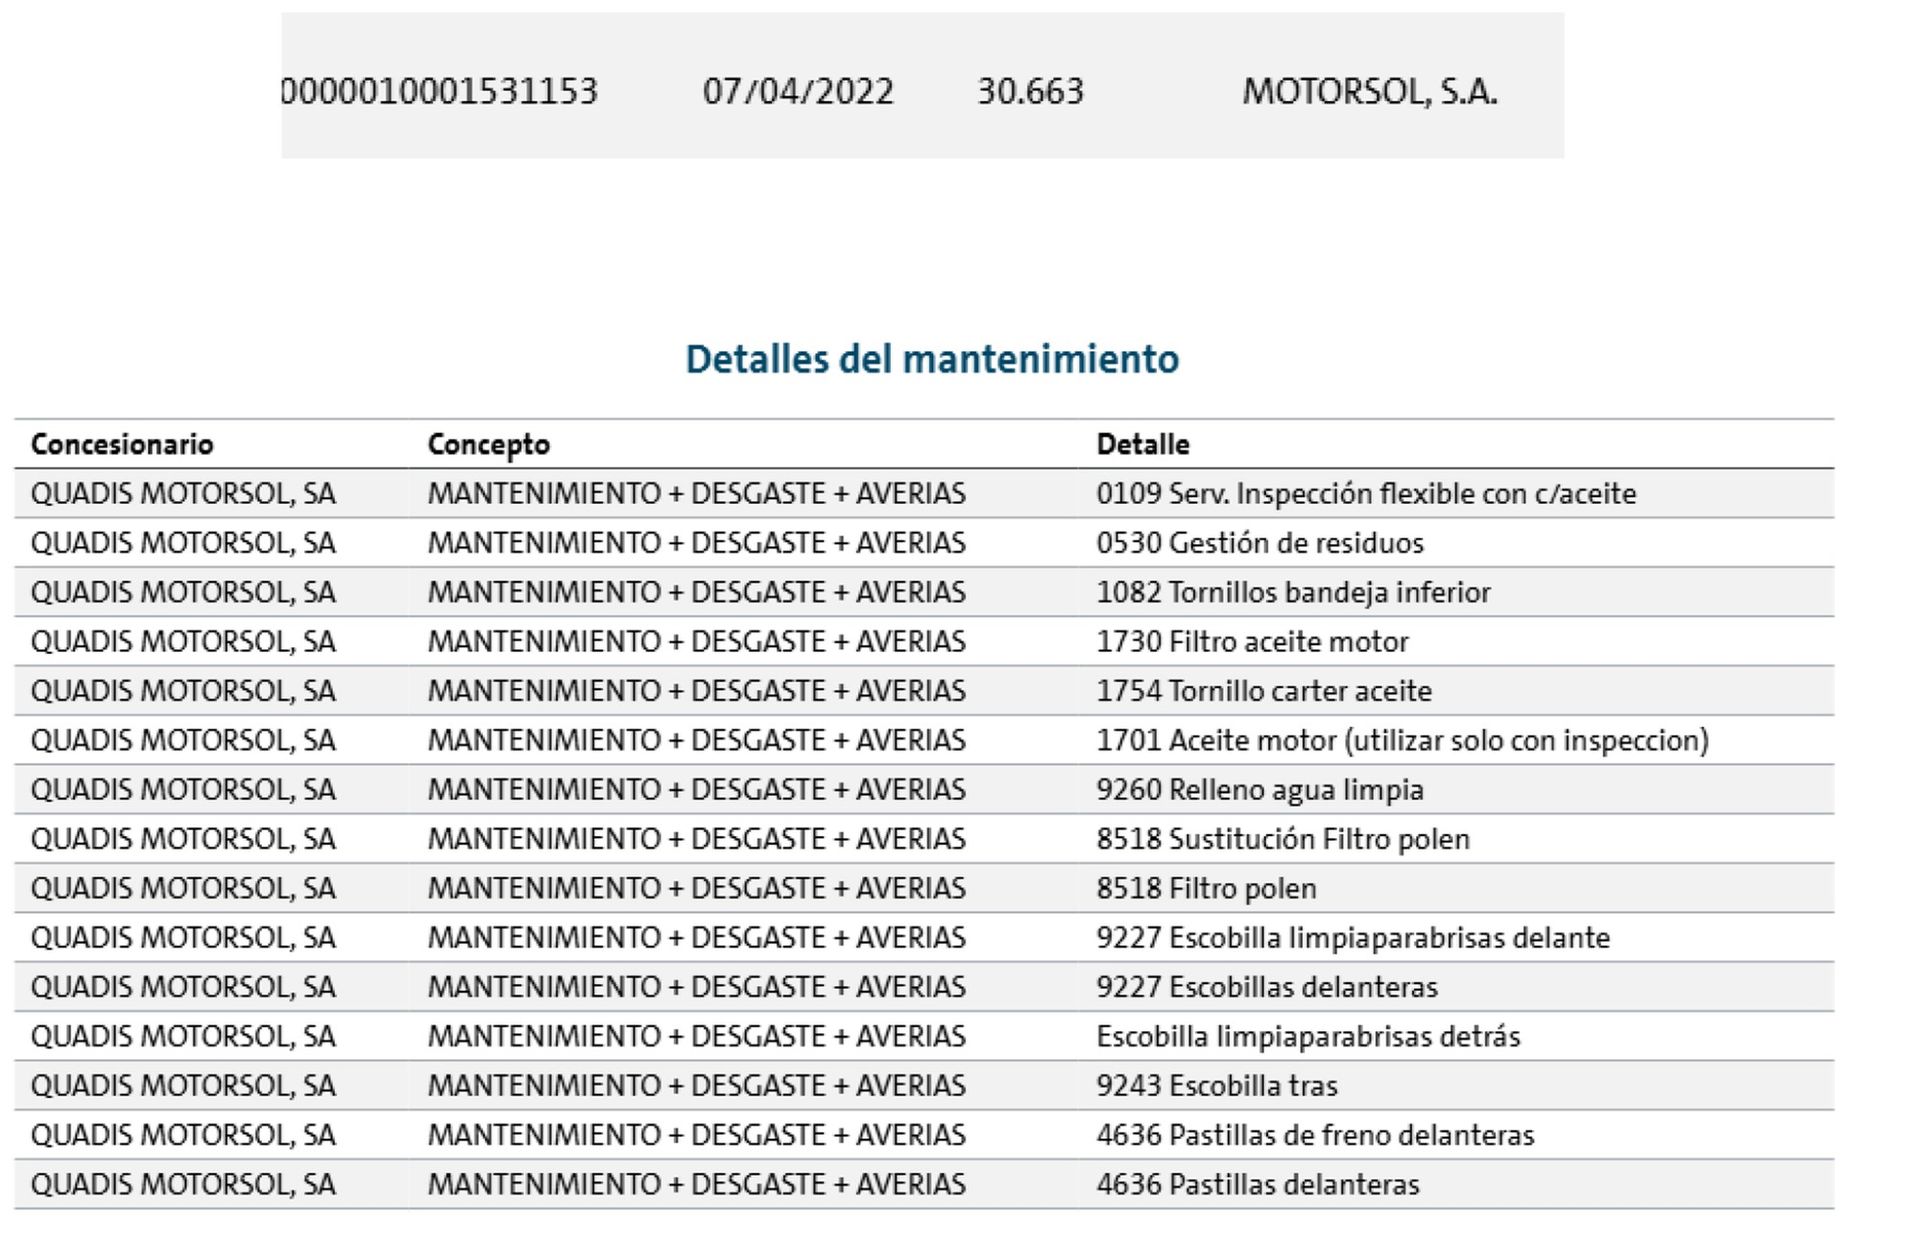Click "9227 Escobilla limpiaparabrisas delante"
This screenshot has height=1260, width=1920.
1353,938
